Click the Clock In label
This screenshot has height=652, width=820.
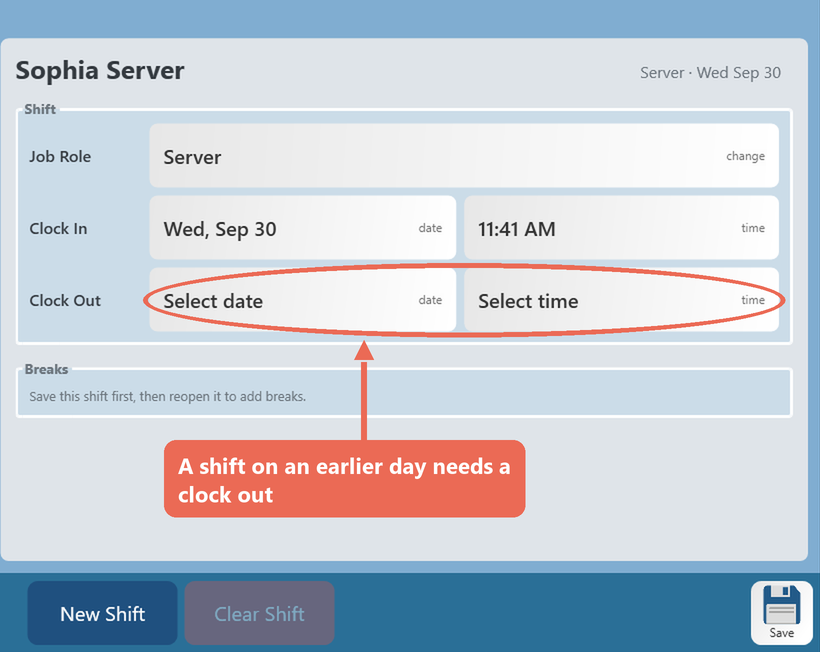[58, 228]
